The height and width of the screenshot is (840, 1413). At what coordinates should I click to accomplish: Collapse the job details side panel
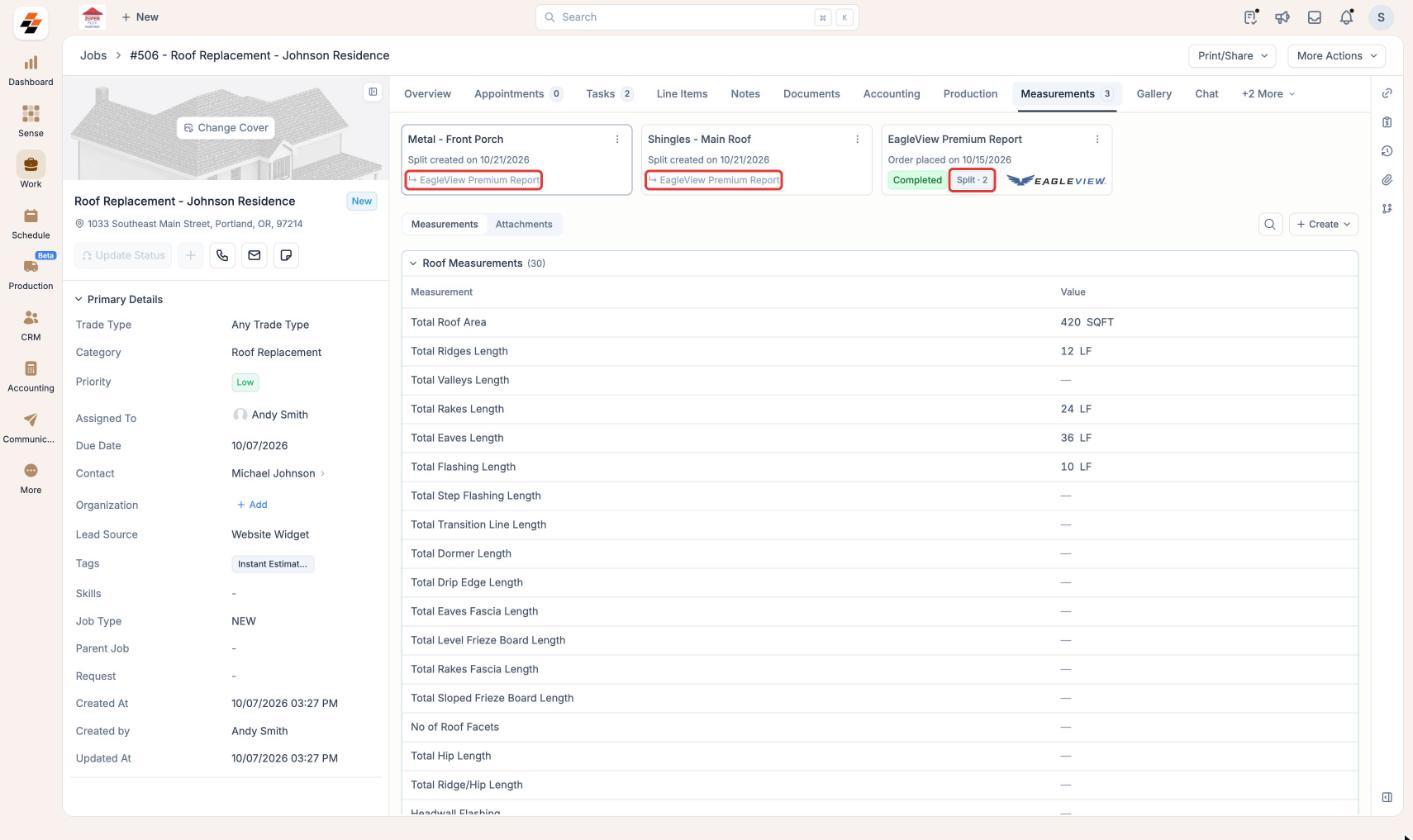coord(373,92)
